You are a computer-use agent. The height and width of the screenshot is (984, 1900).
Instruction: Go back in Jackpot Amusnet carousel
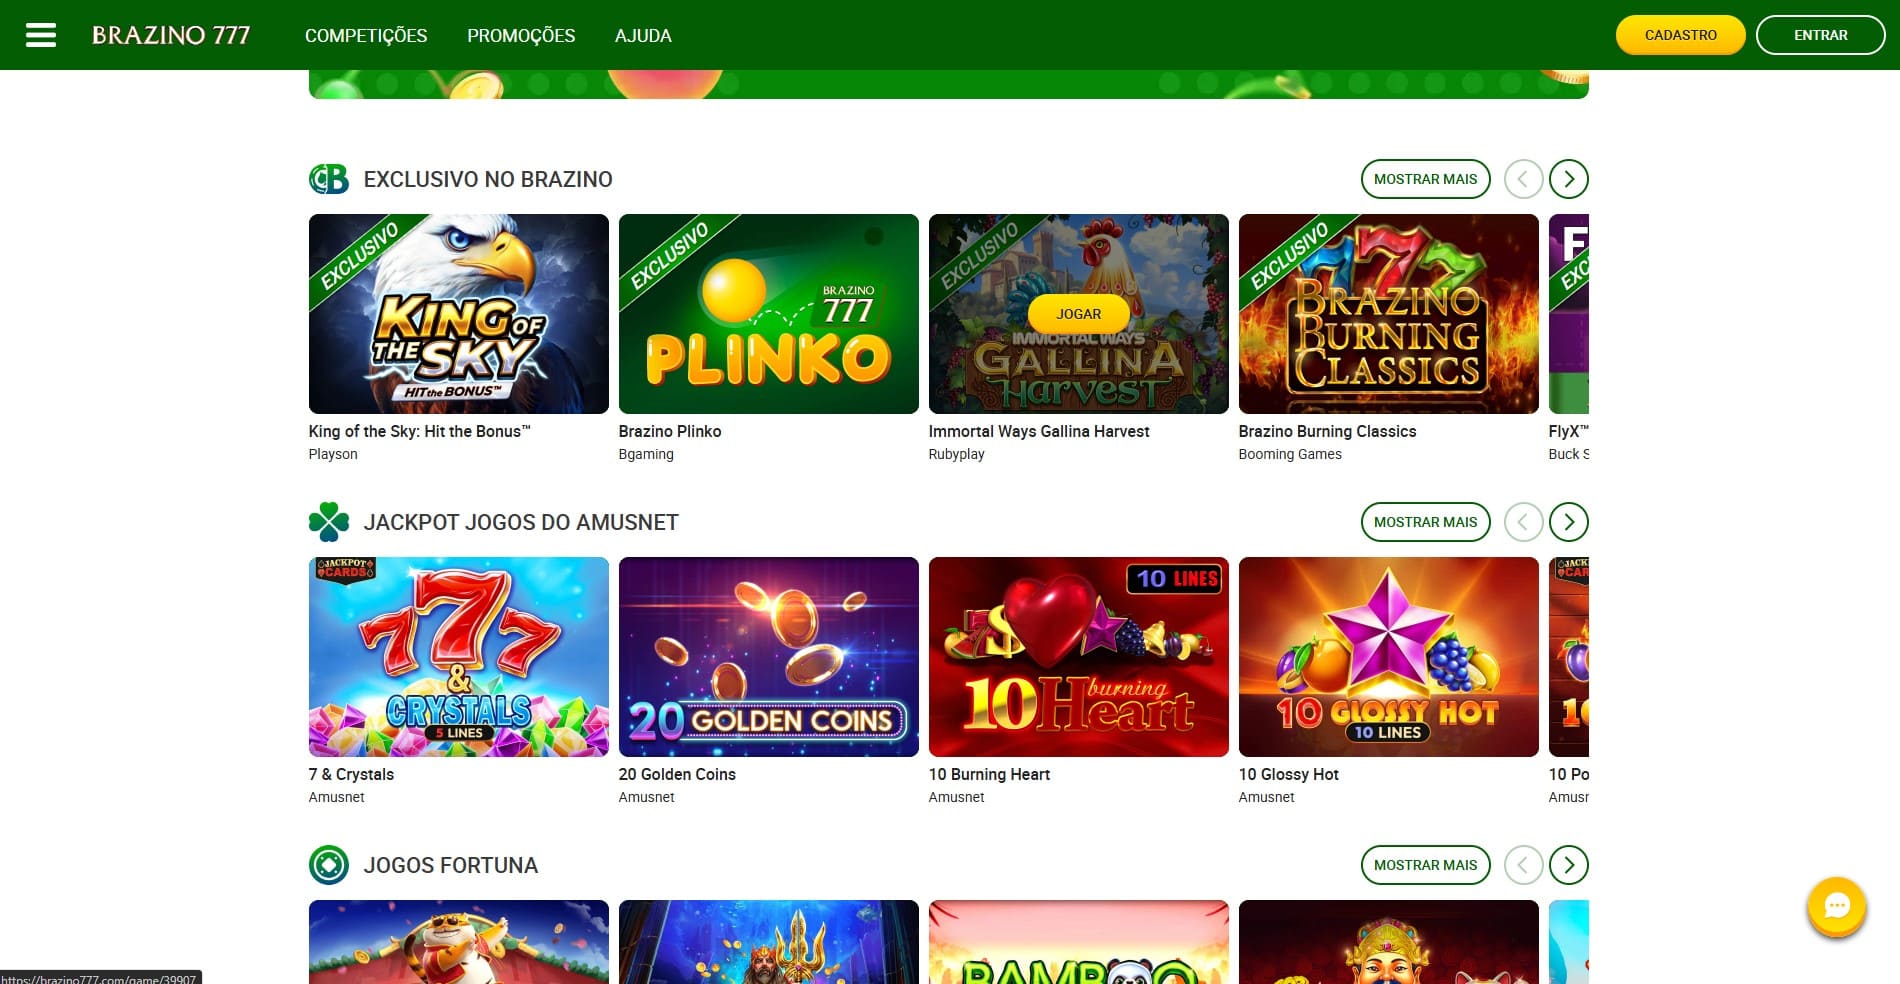[x=1523, y=522]
